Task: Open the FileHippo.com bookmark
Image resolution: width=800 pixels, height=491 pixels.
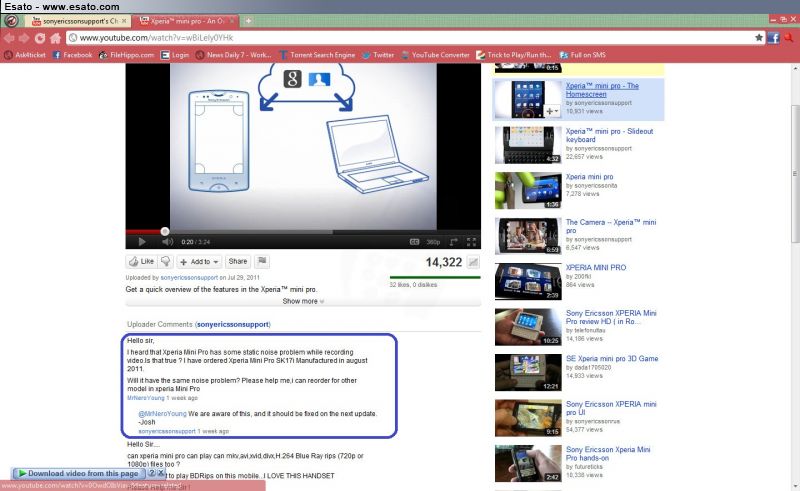Action: (x=127, y=55)
